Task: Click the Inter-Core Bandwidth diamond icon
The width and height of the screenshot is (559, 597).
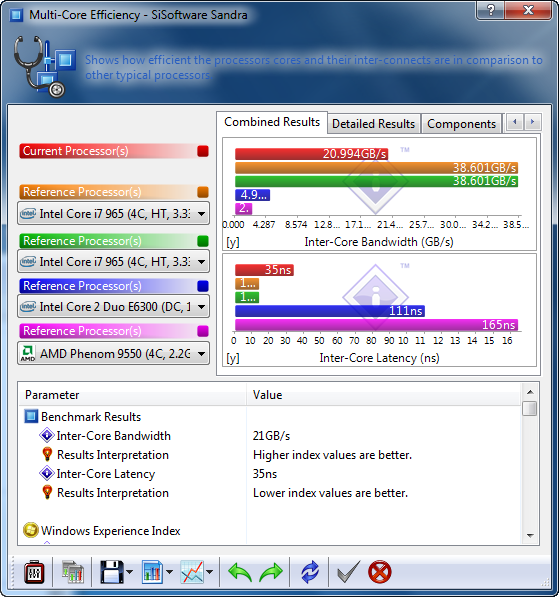Action: pos(47,435)
